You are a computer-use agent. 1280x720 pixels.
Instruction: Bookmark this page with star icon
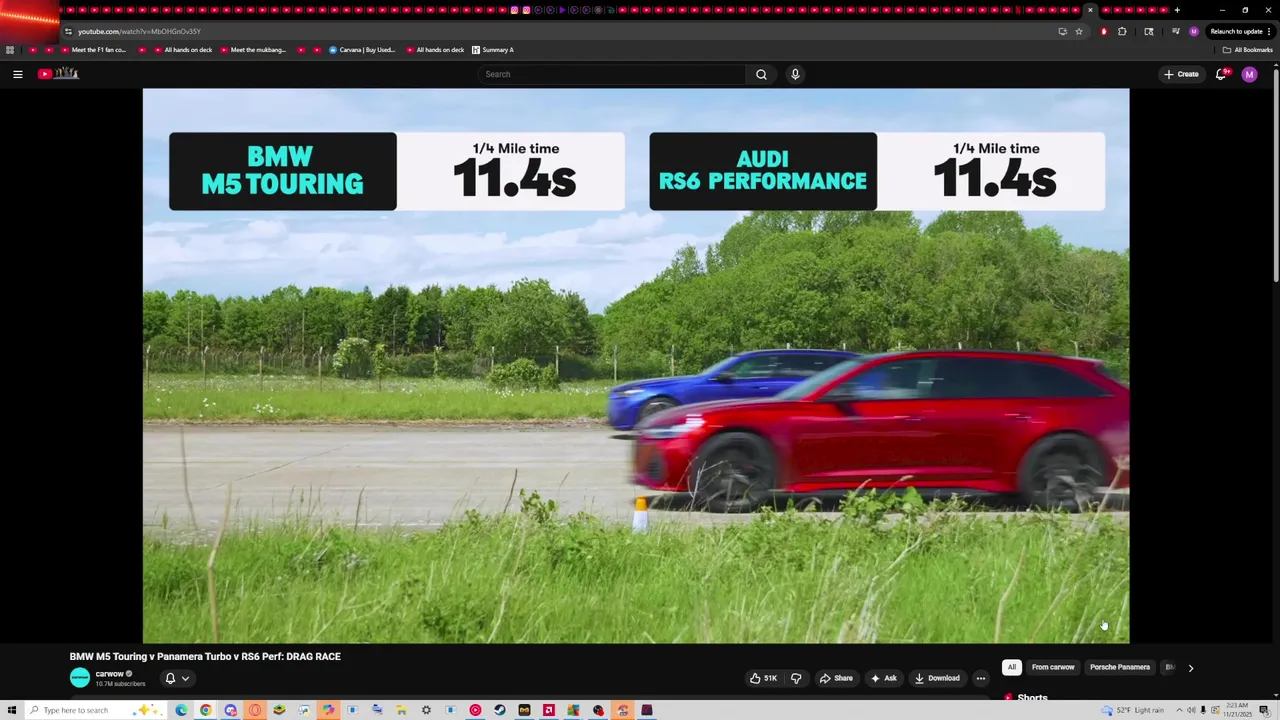(1079, 31)
